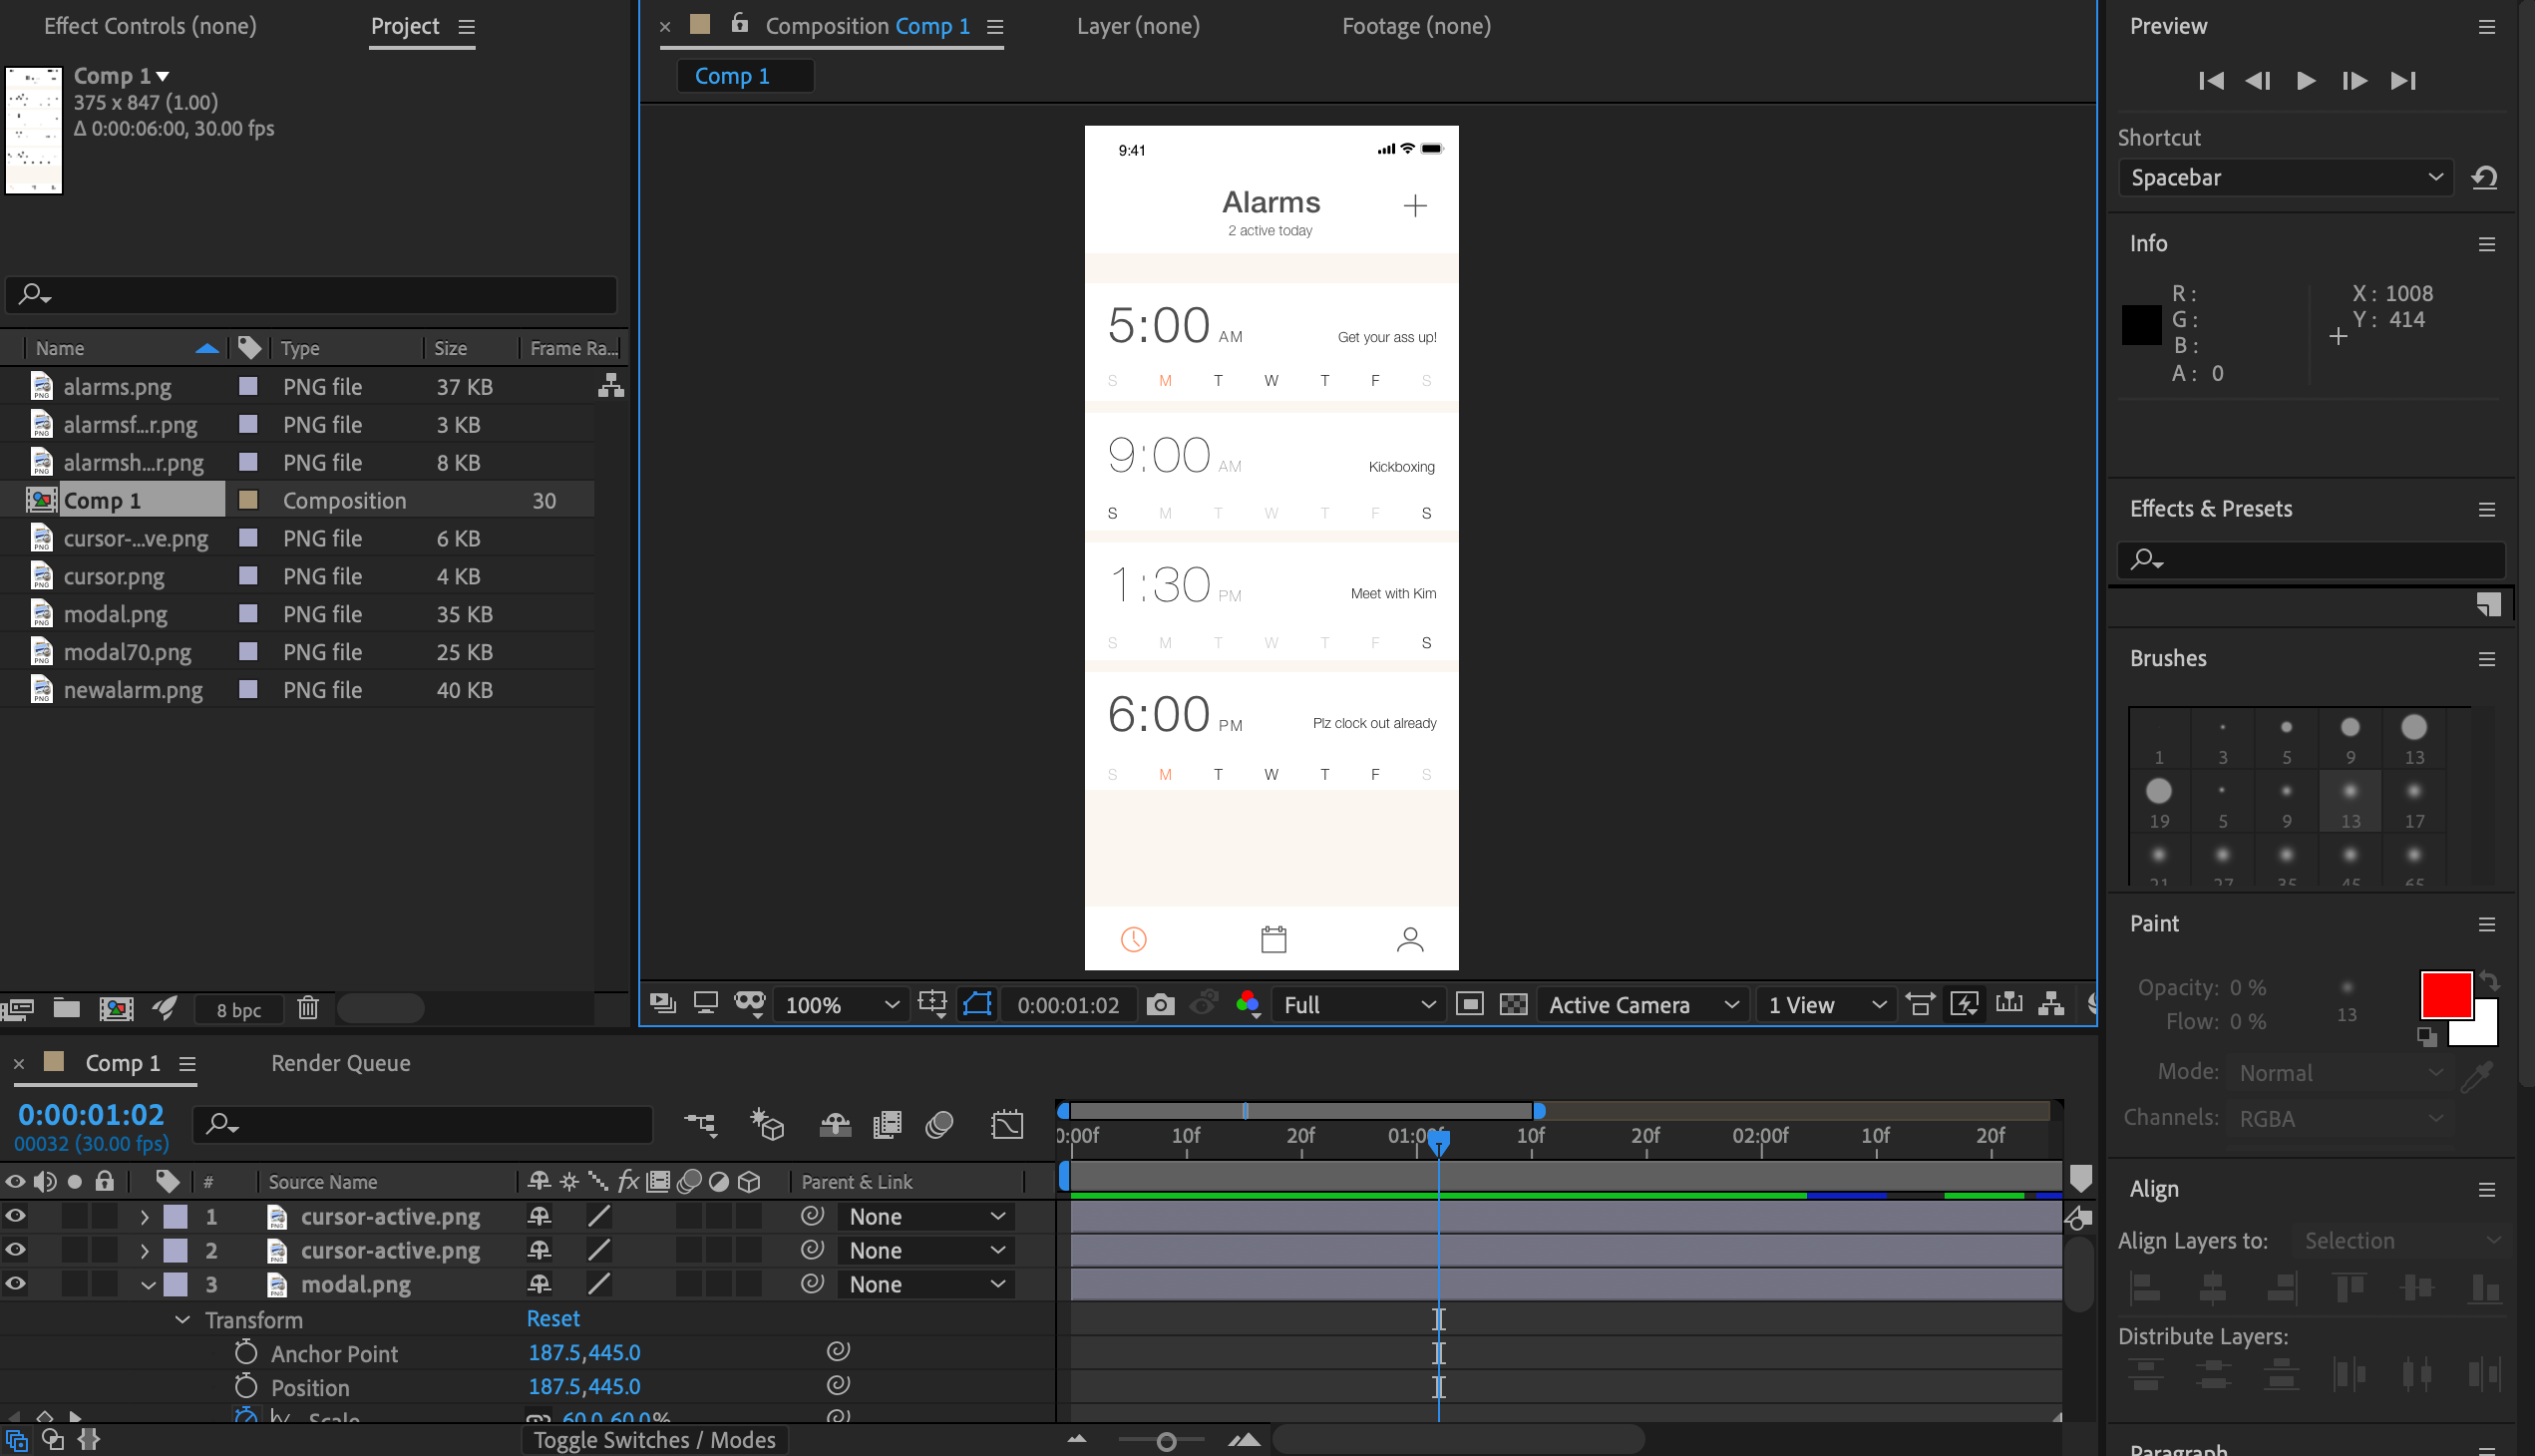Hide layer 1 cursor-active.png
This screenshot has width=2535, height=1456.
(x=15, y=1216)
